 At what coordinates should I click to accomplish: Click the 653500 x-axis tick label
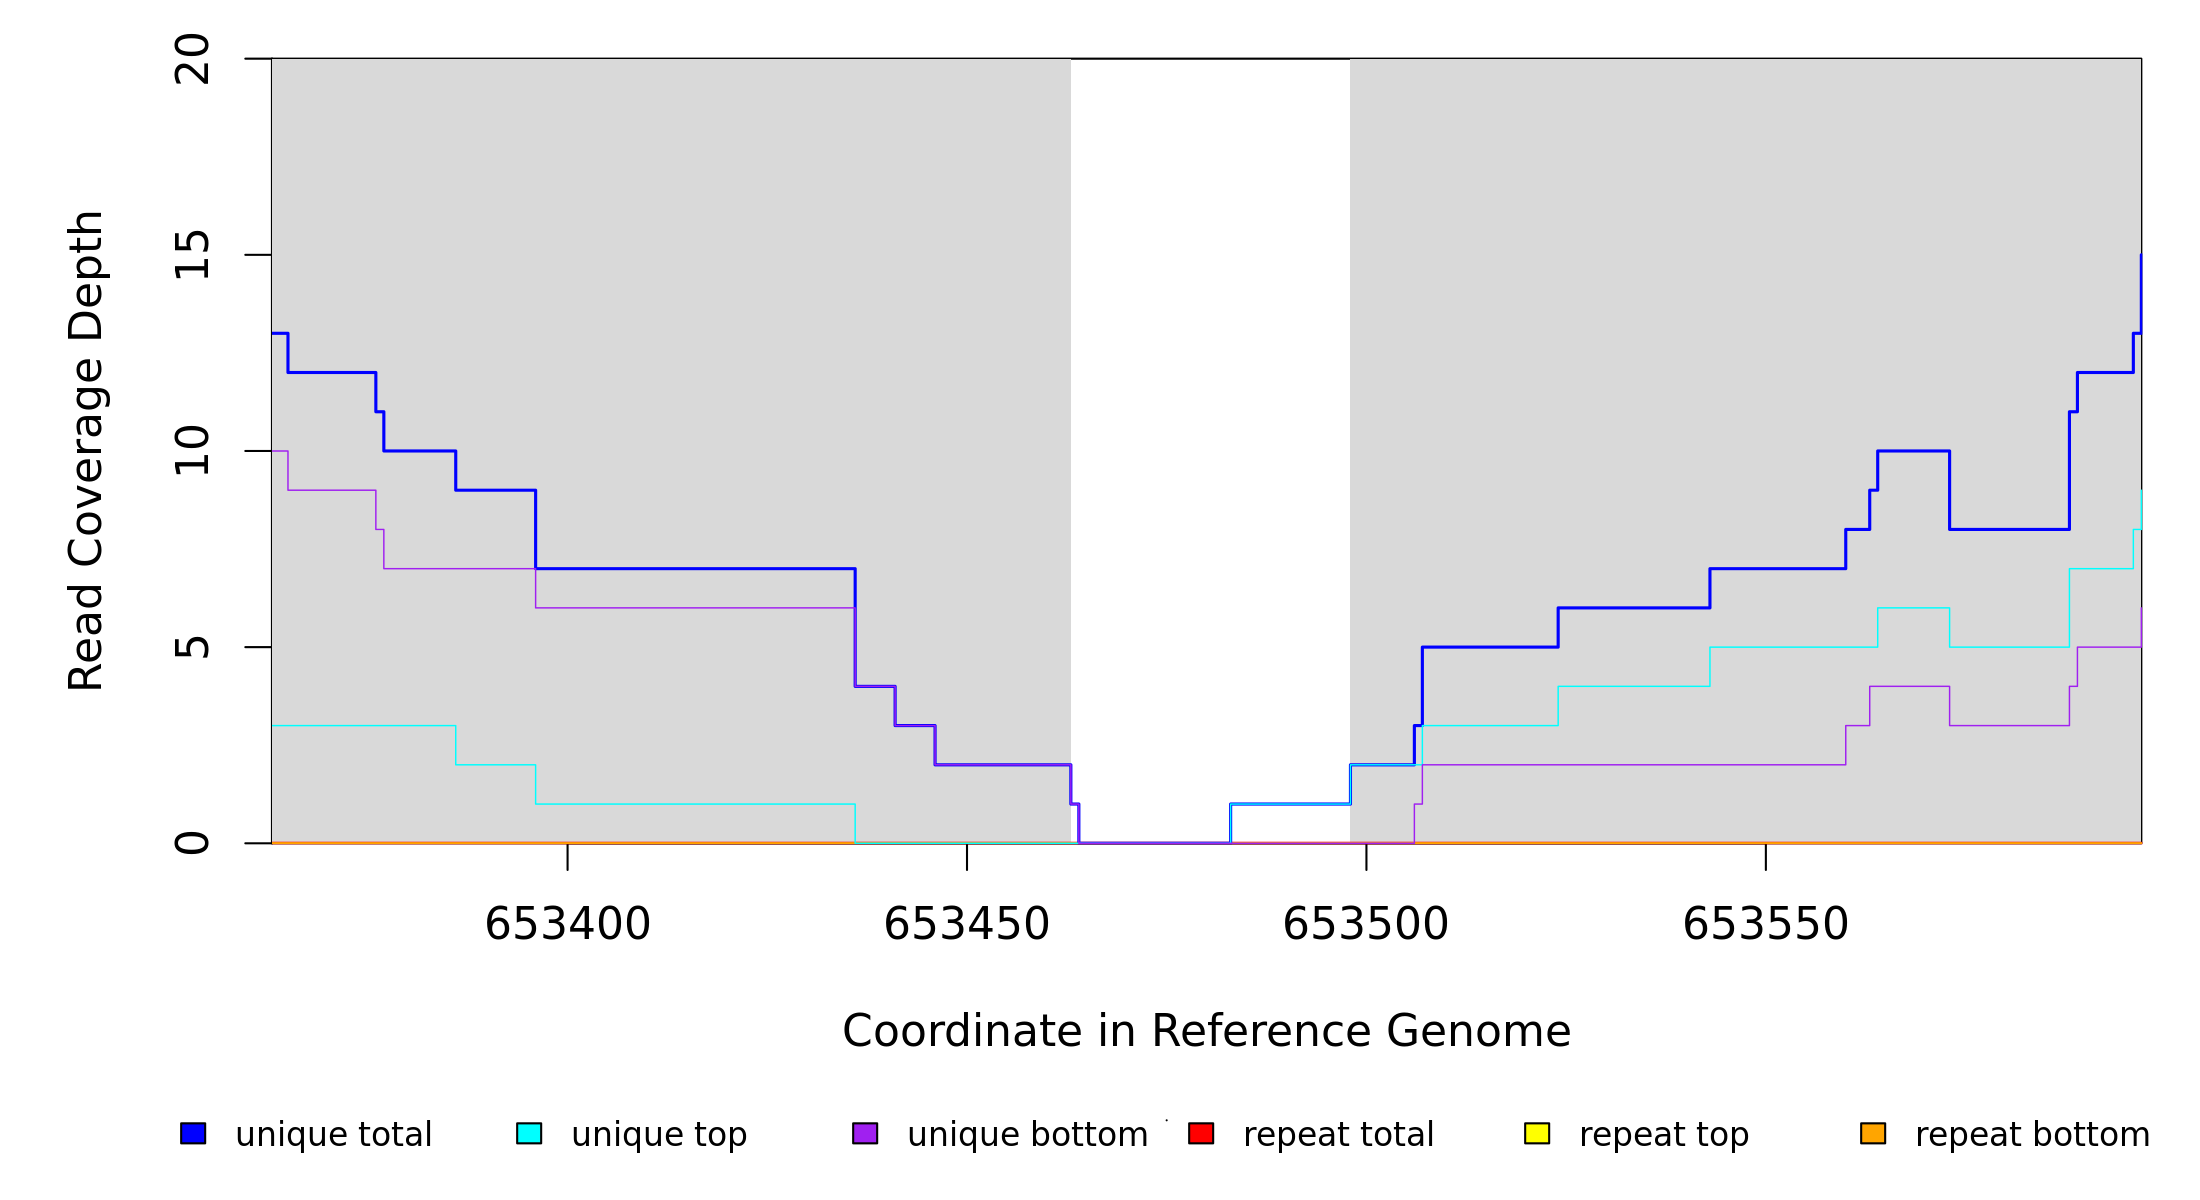click(1365, 924)
